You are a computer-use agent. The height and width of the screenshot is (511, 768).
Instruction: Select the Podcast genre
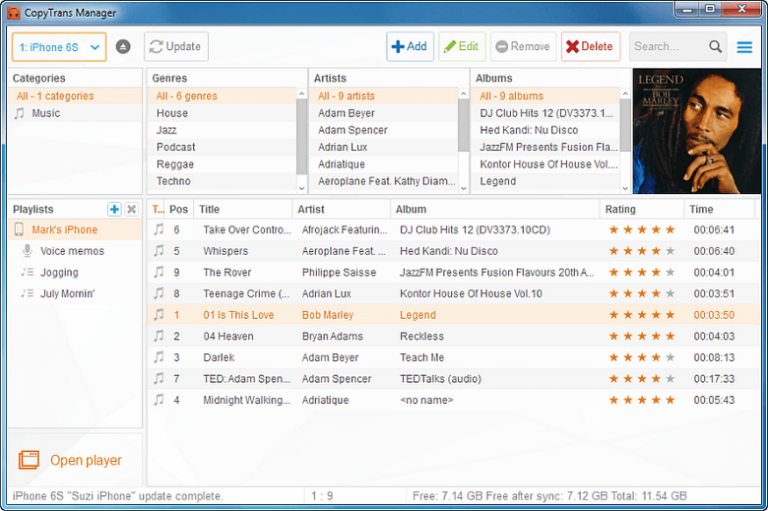(222, 147)
